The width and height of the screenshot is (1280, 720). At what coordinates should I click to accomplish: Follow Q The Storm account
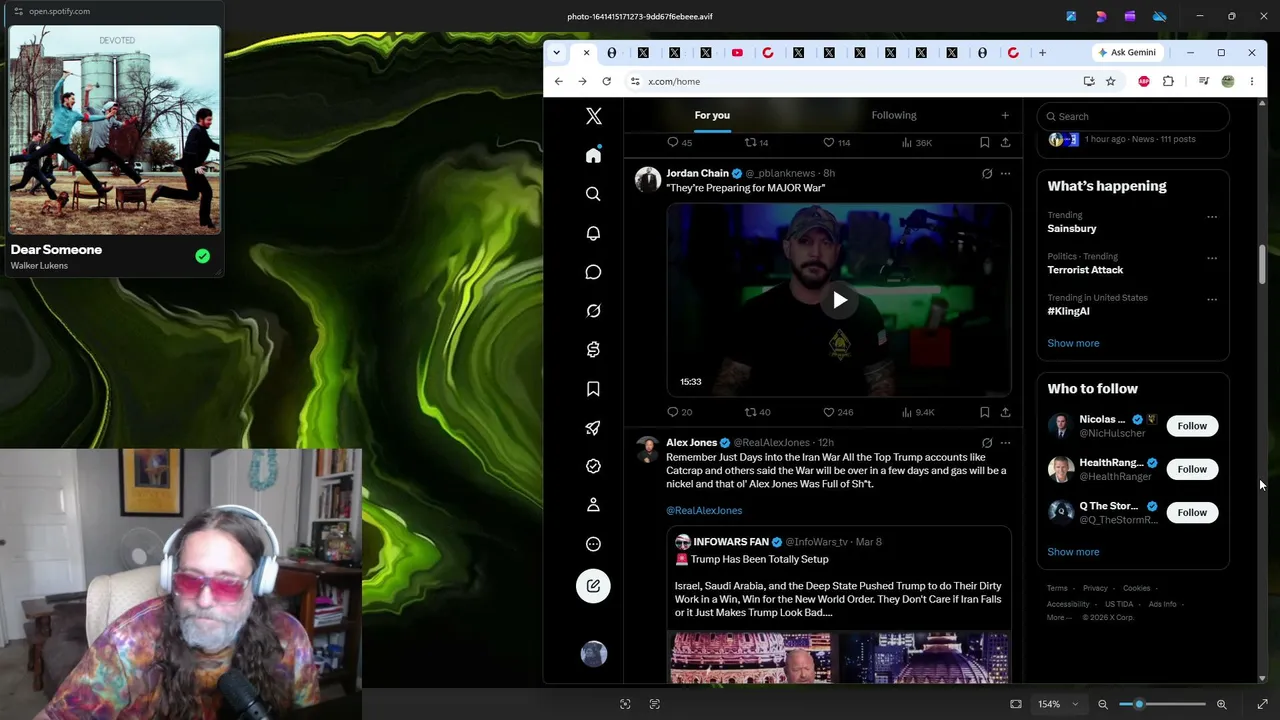pos(1192,512)
